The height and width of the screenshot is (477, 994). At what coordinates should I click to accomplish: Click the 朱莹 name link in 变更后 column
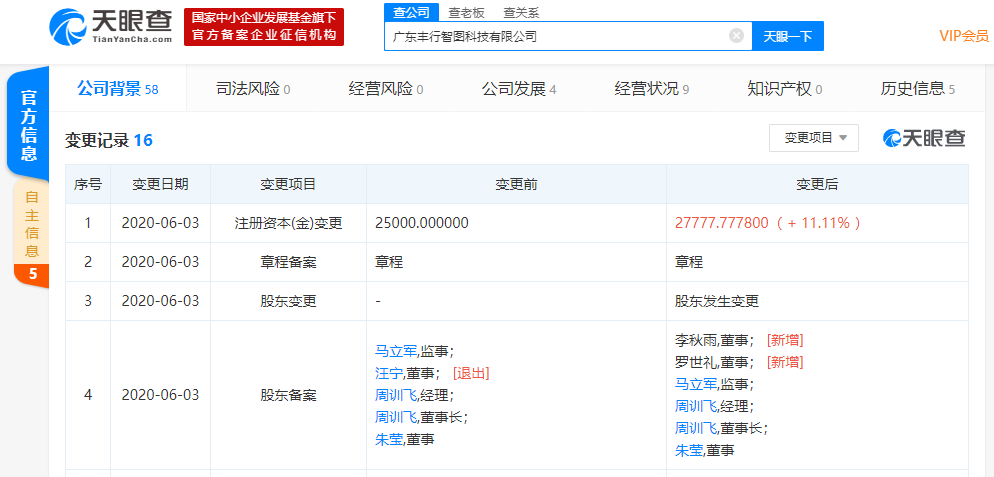tap(688, 450)
